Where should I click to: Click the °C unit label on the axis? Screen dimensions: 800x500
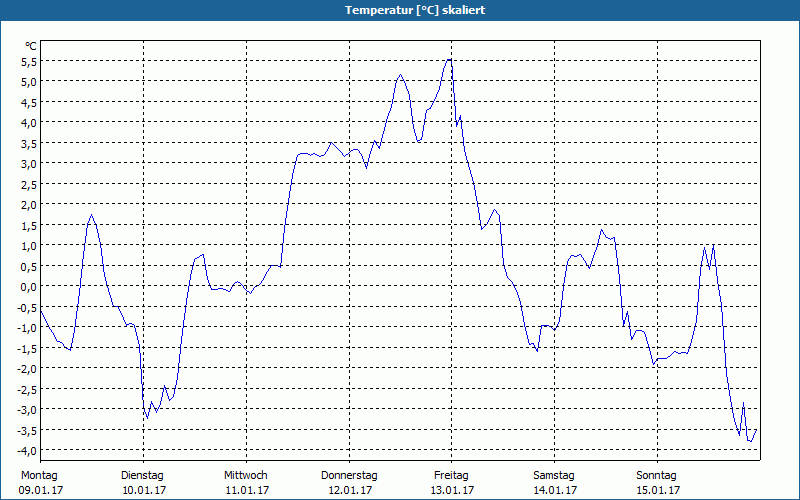(31, 46)
